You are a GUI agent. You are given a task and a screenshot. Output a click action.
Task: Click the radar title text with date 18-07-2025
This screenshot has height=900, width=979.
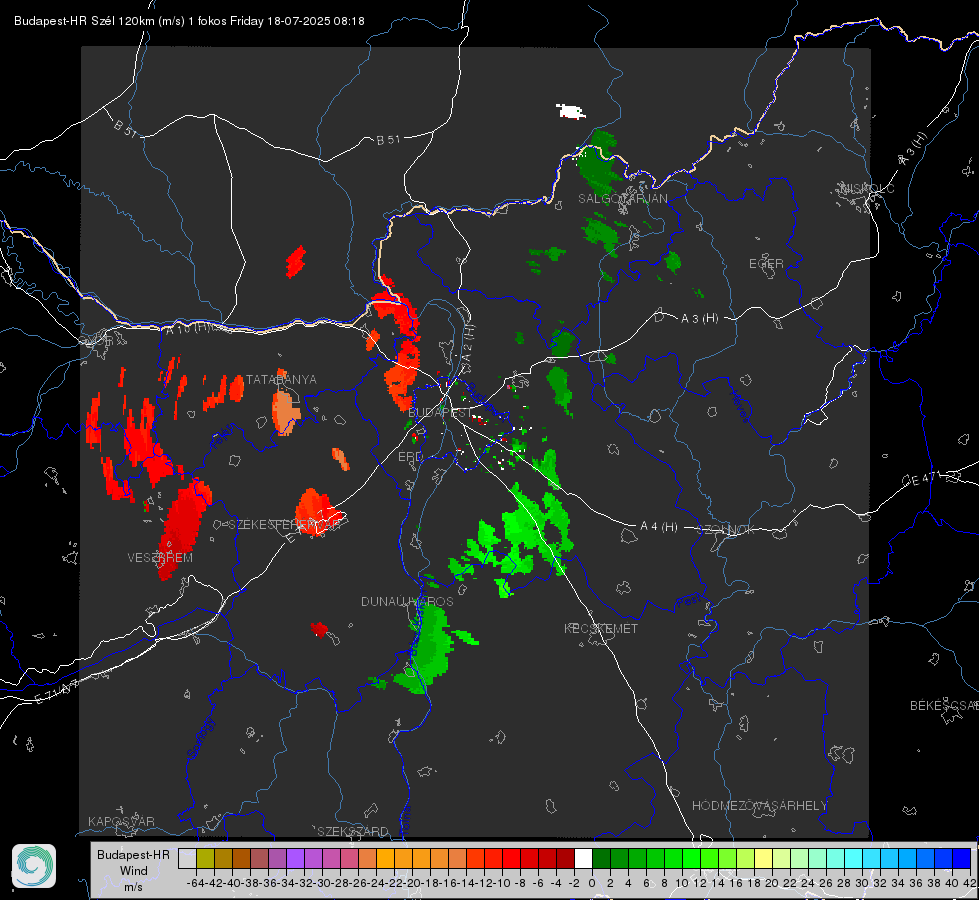[189, 21]
